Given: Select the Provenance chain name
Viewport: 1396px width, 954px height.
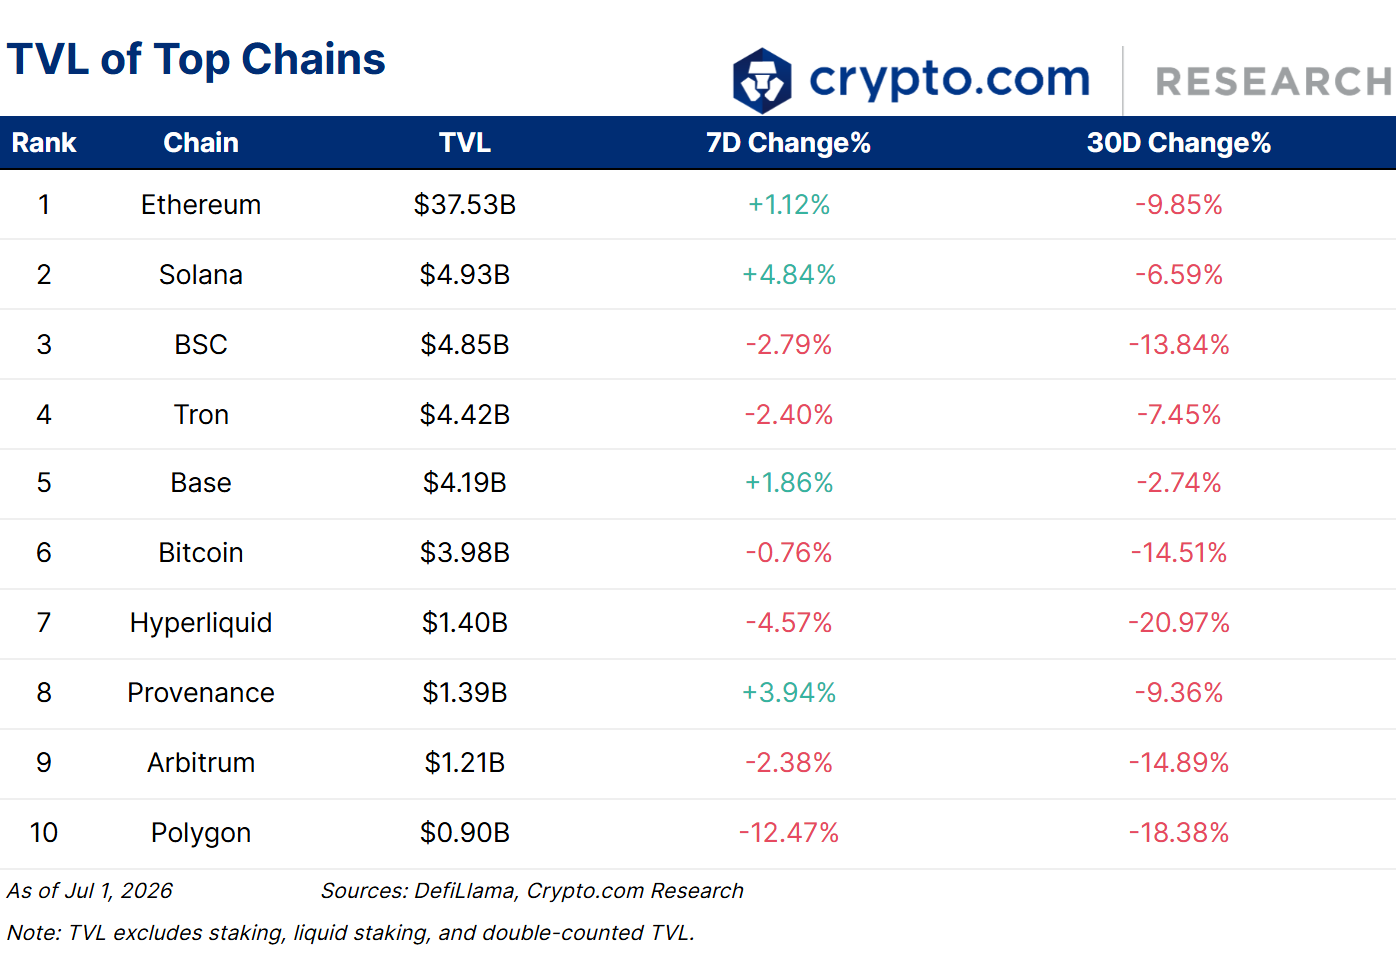Looking at the screenshot, I should 201,693.
